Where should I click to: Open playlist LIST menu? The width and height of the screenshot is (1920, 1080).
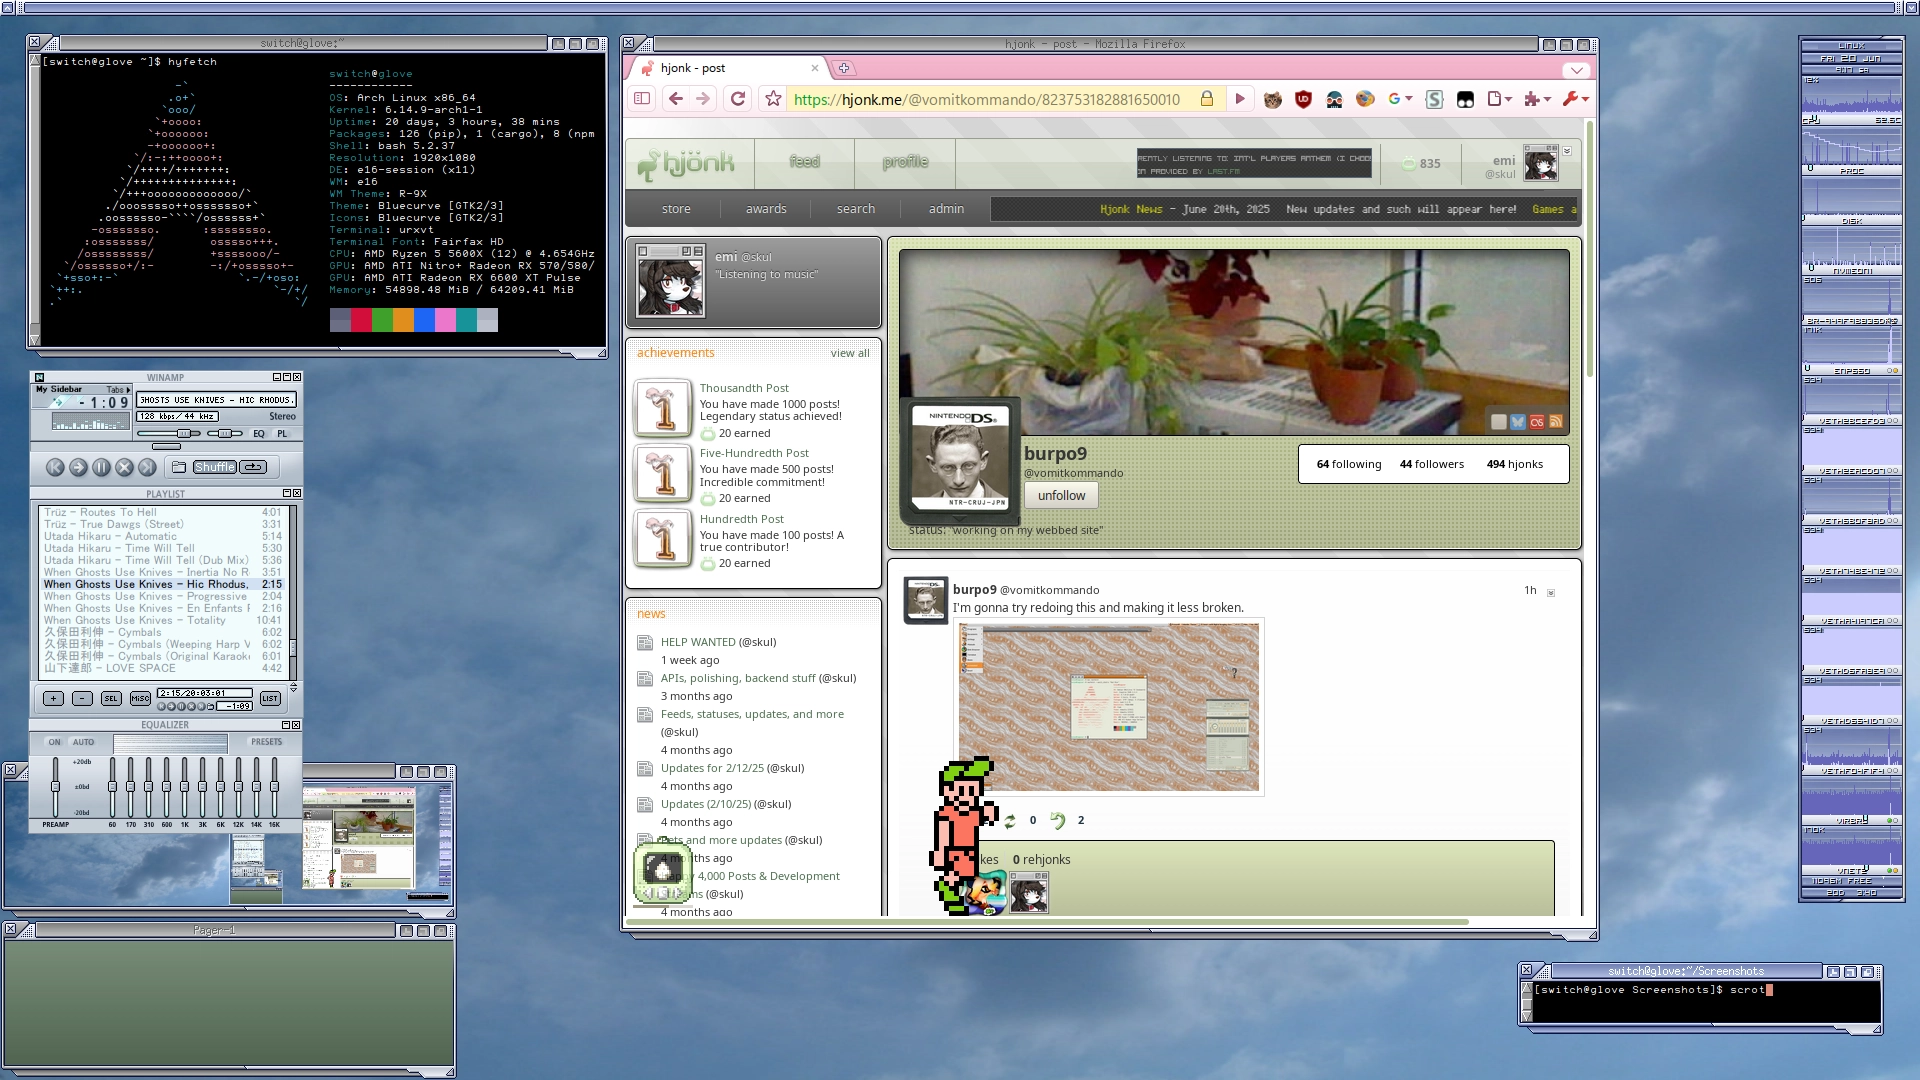pos(270,699)
